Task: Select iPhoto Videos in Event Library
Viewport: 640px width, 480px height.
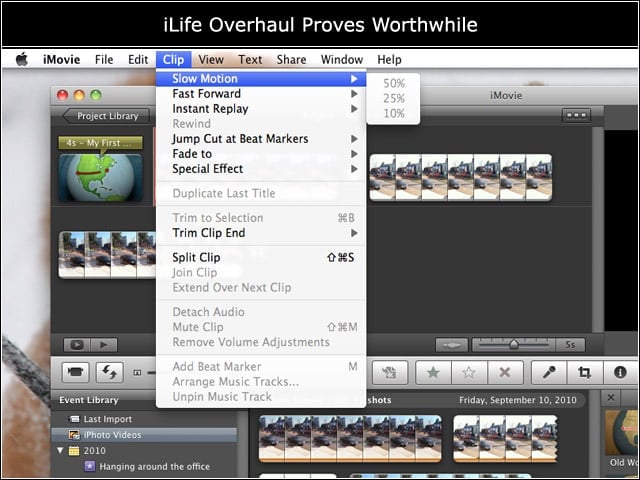Action: click(144, 435)
